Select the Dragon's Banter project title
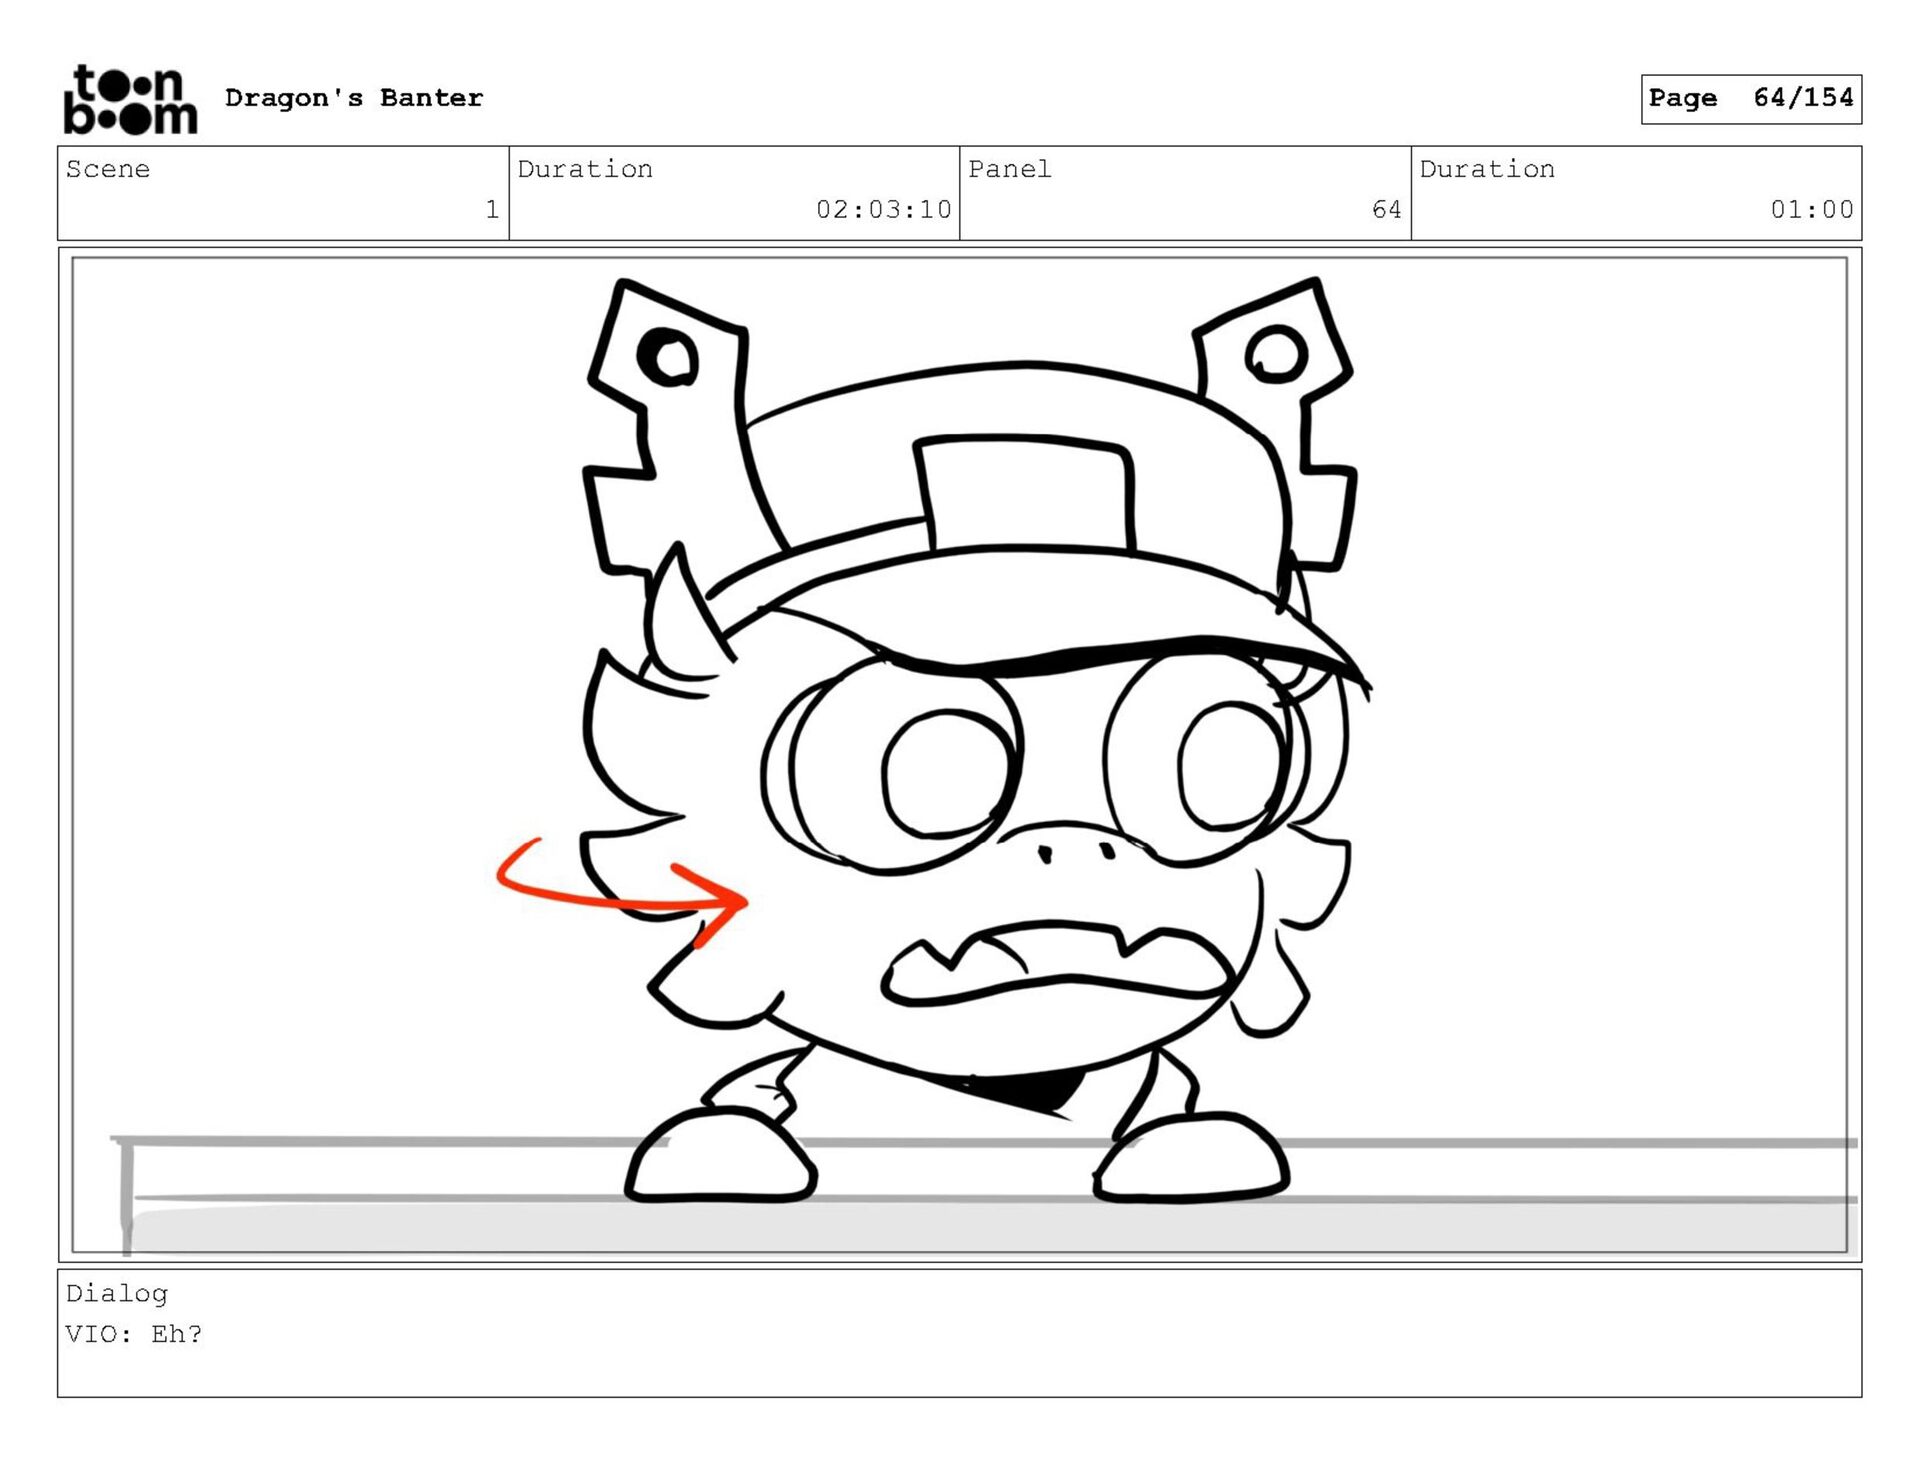This screenshot has height=1484, width=1920. point(354,98)
